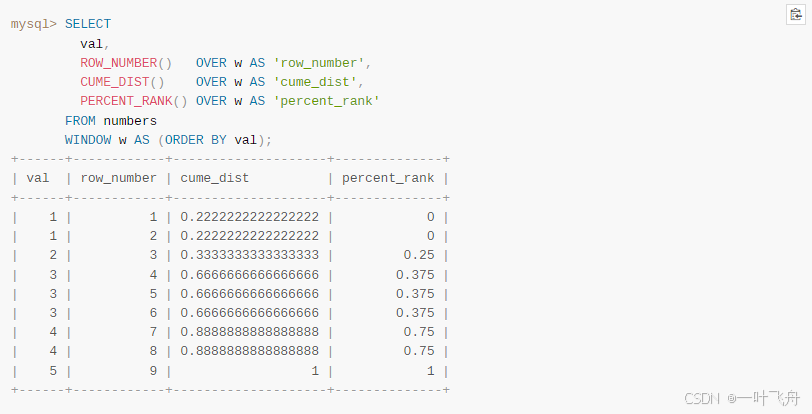Click the 0.25 percent_rank value

click(x=419, y=255)
